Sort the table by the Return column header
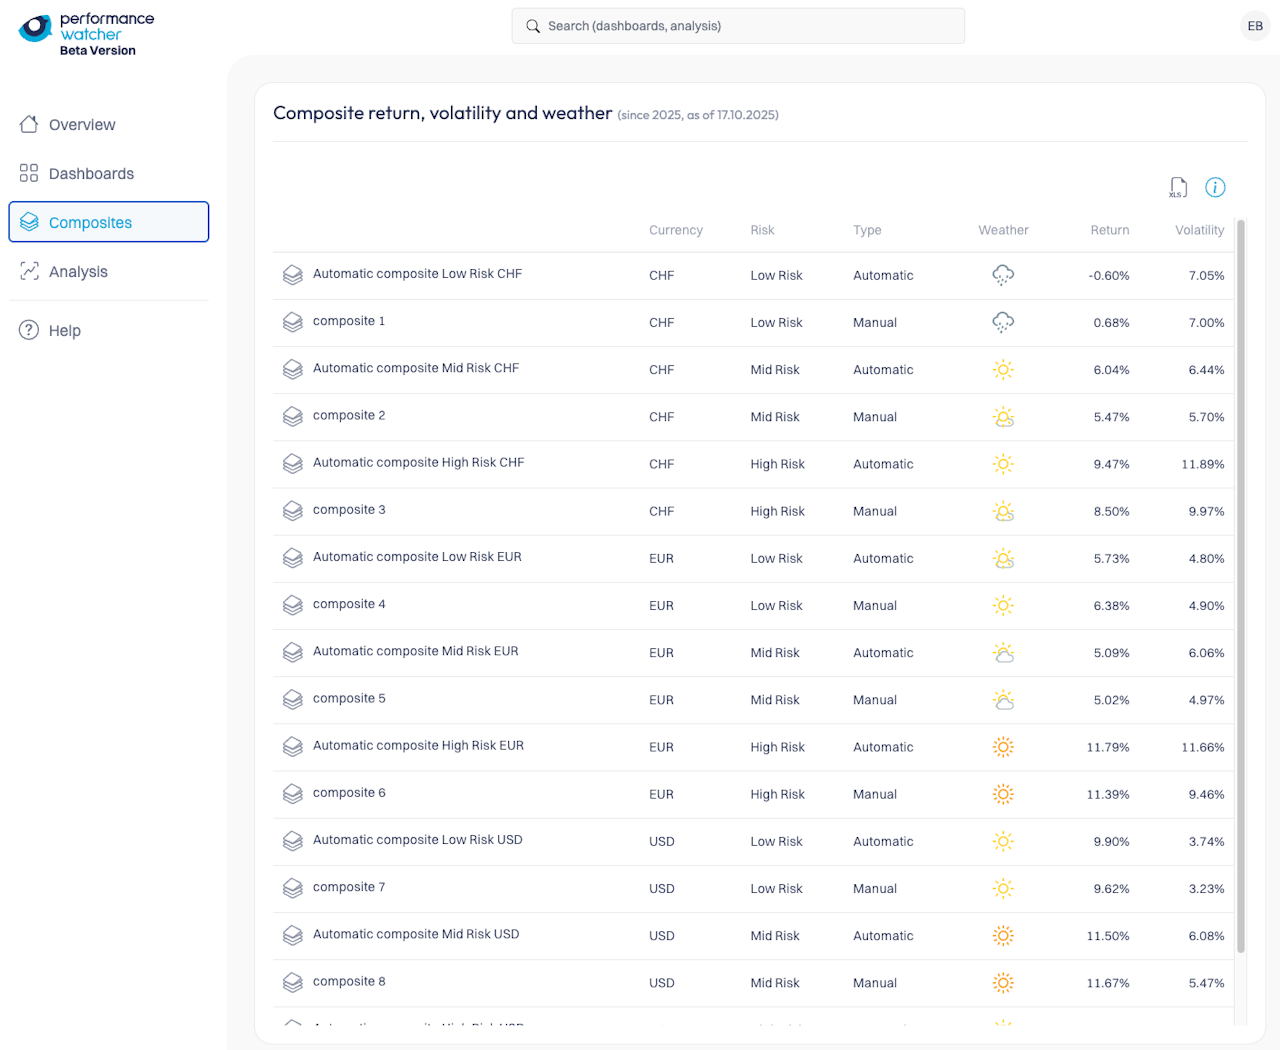 tap(1109, 230)
